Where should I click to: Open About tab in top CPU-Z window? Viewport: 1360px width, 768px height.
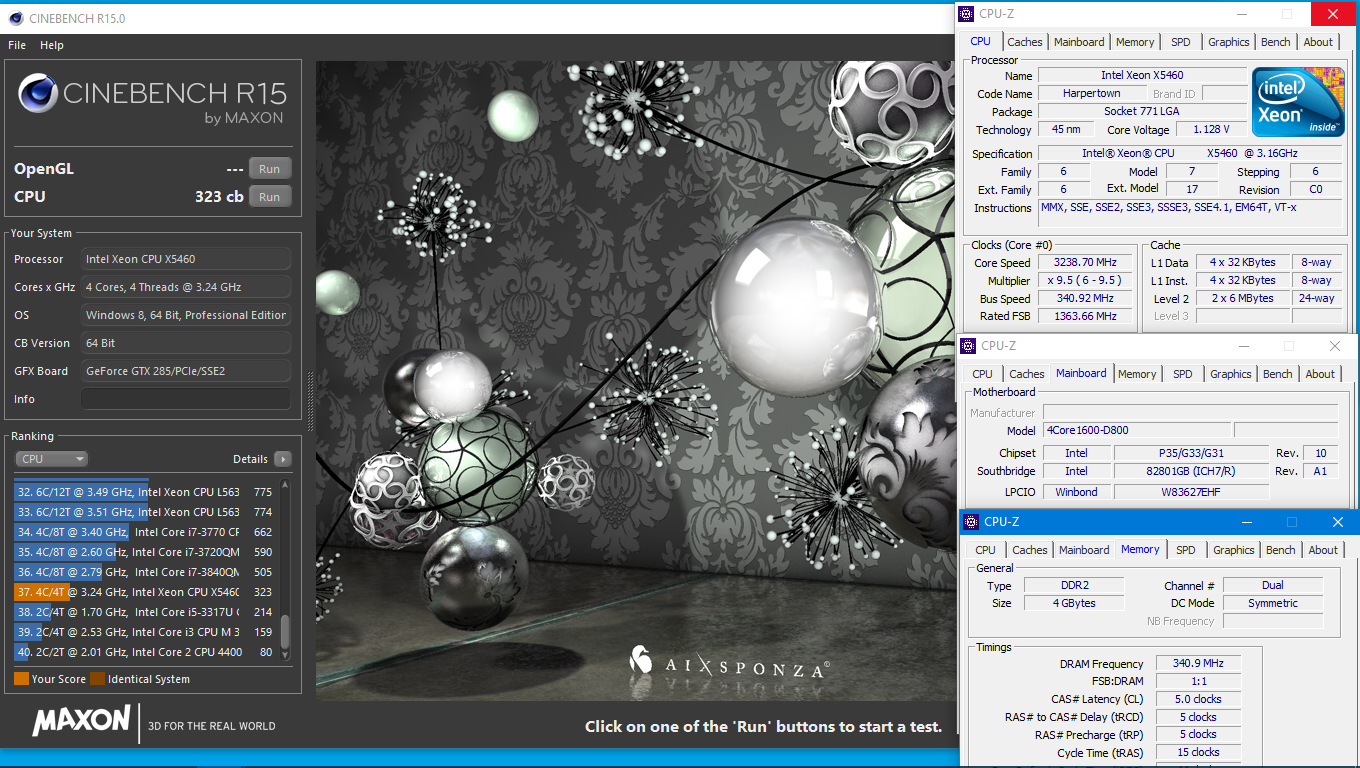tap(1318, 42)
